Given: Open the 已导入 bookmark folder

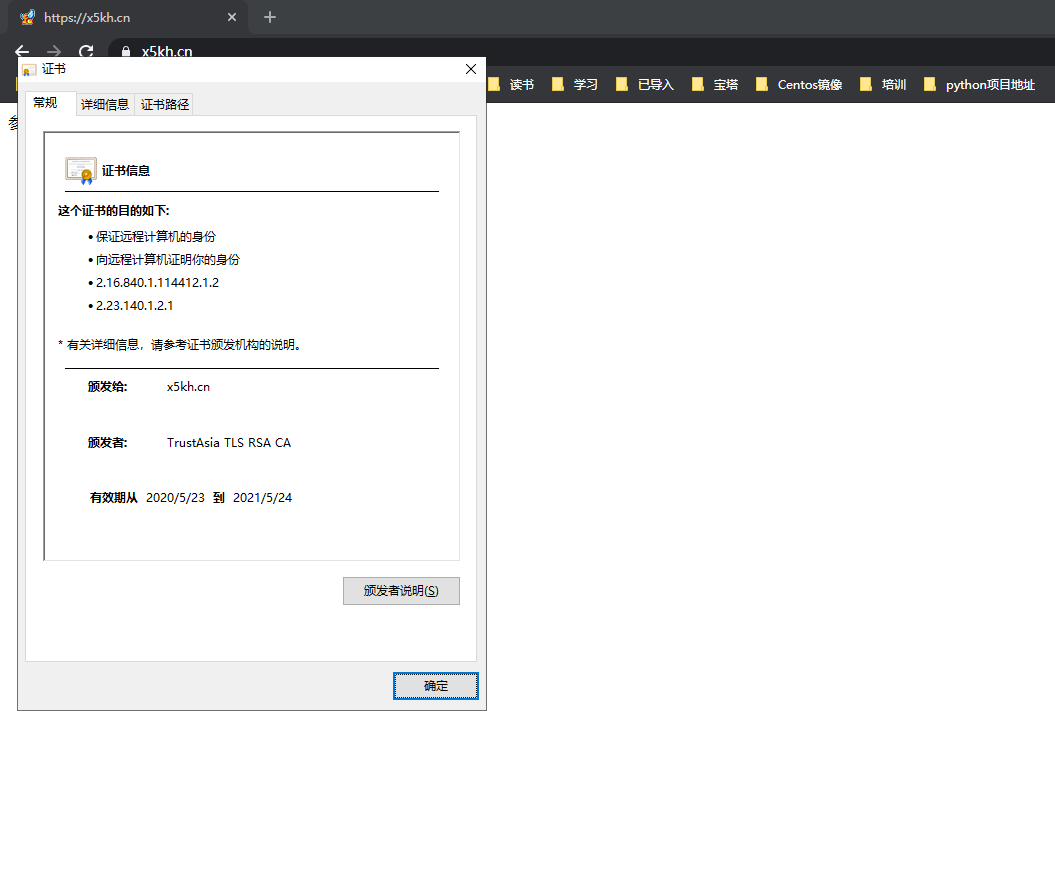Looking at the screenshot, I should tap(645, 84).
